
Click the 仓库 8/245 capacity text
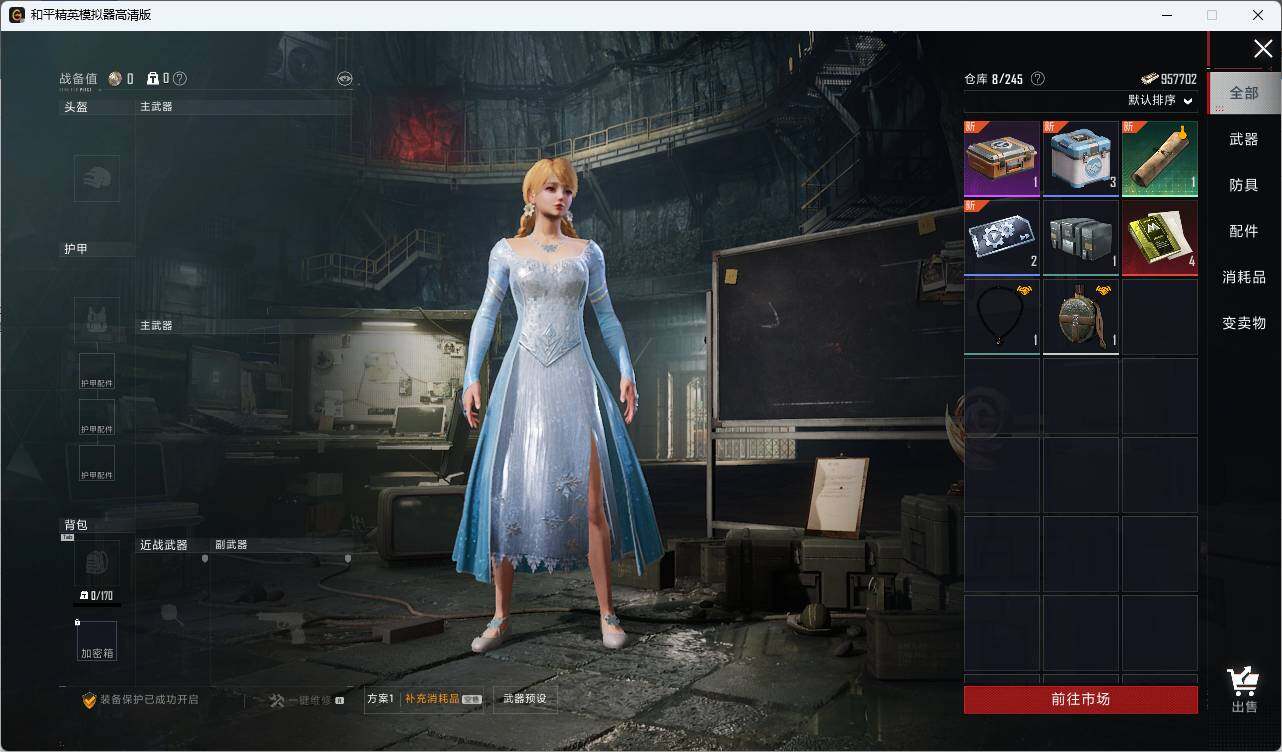993,79
